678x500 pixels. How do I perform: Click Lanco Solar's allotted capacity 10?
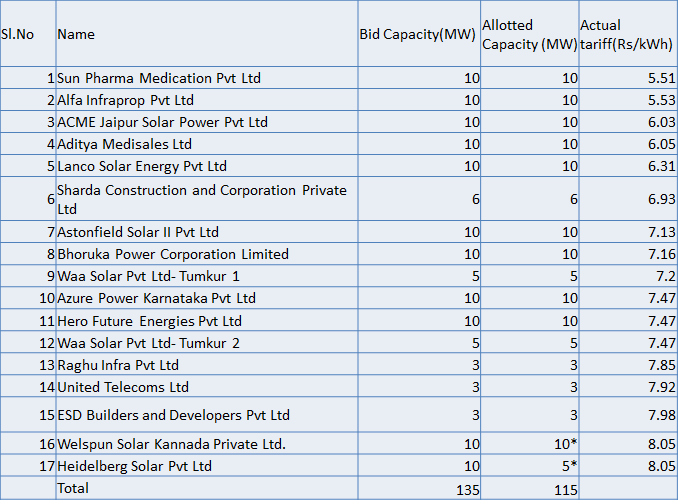click(x=570, y=166)
